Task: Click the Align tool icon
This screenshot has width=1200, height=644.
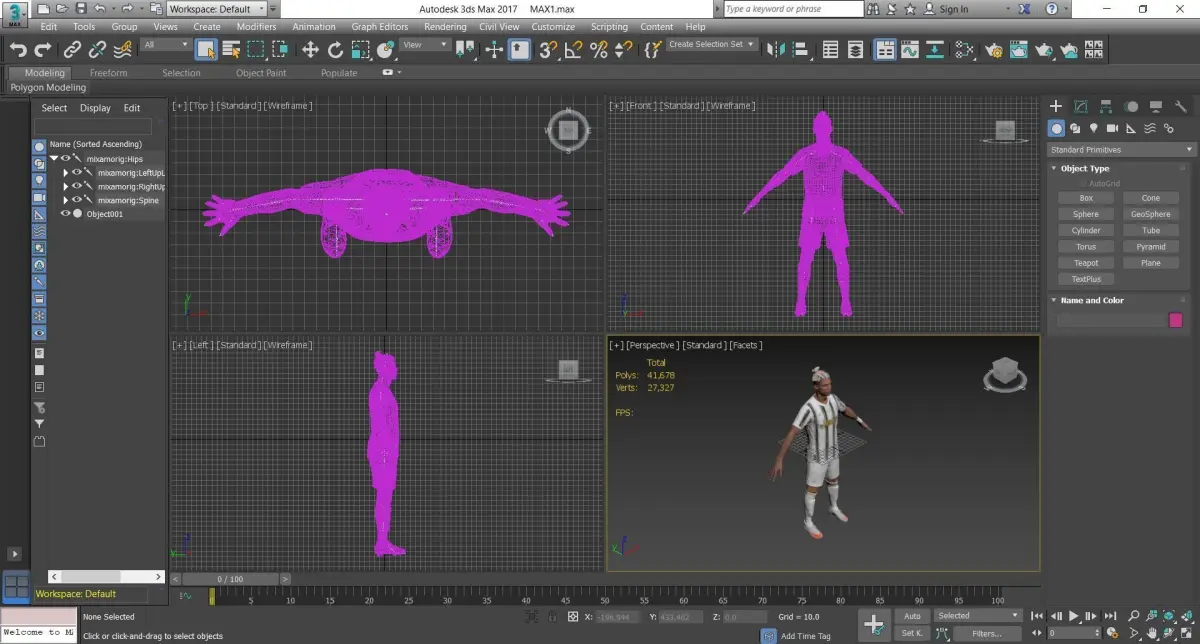Action: [802, 49]
